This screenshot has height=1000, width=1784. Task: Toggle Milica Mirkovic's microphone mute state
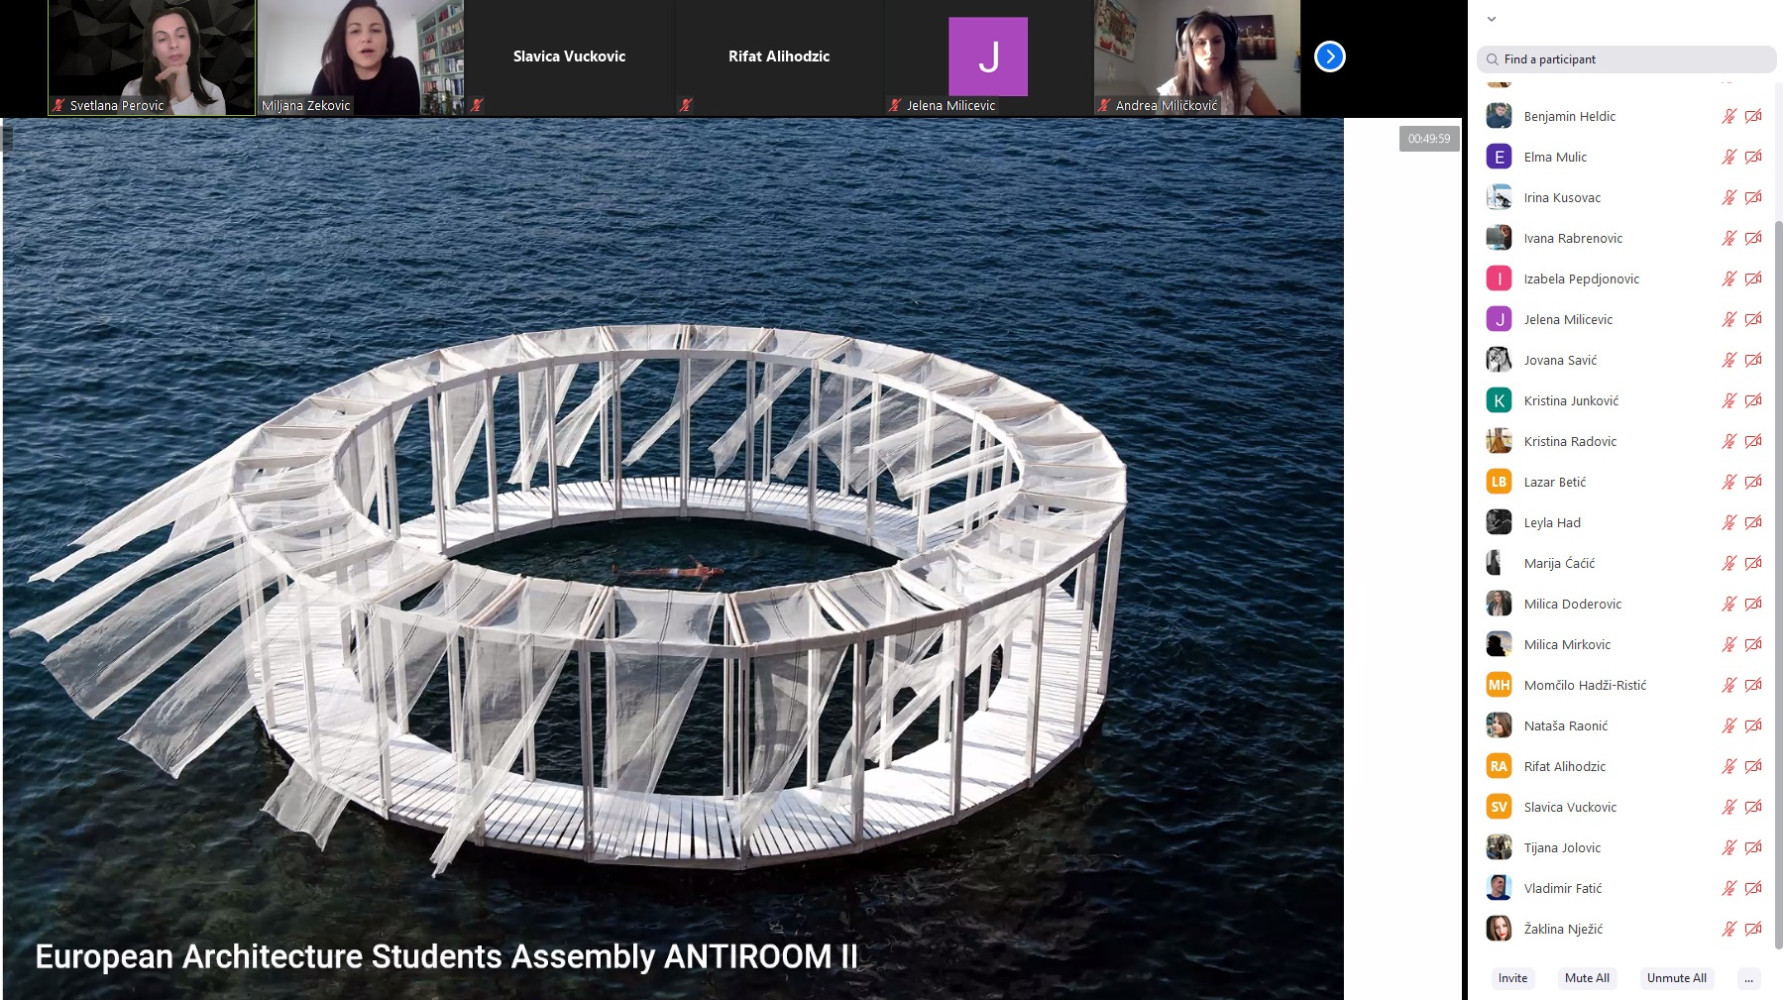1728,645
